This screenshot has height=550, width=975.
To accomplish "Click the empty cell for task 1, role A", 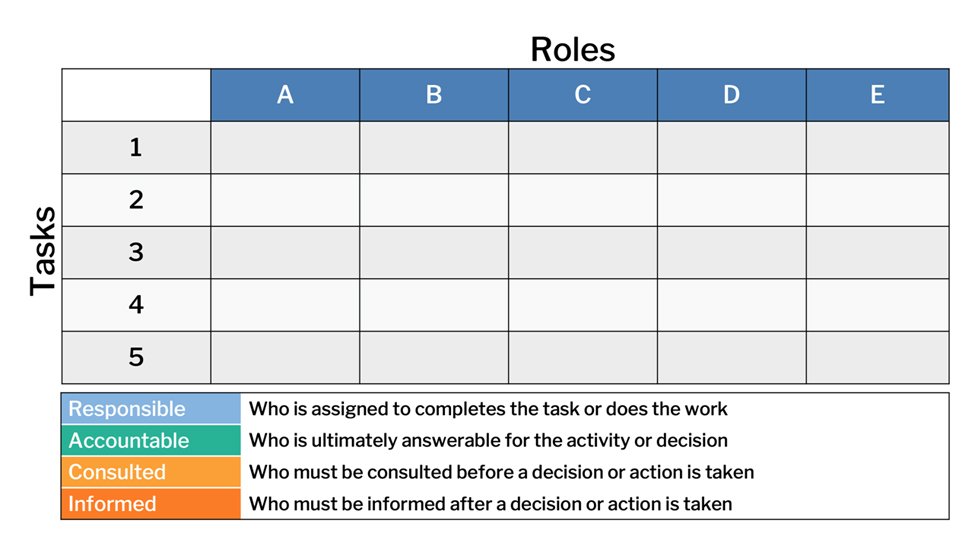I will 285,147.
